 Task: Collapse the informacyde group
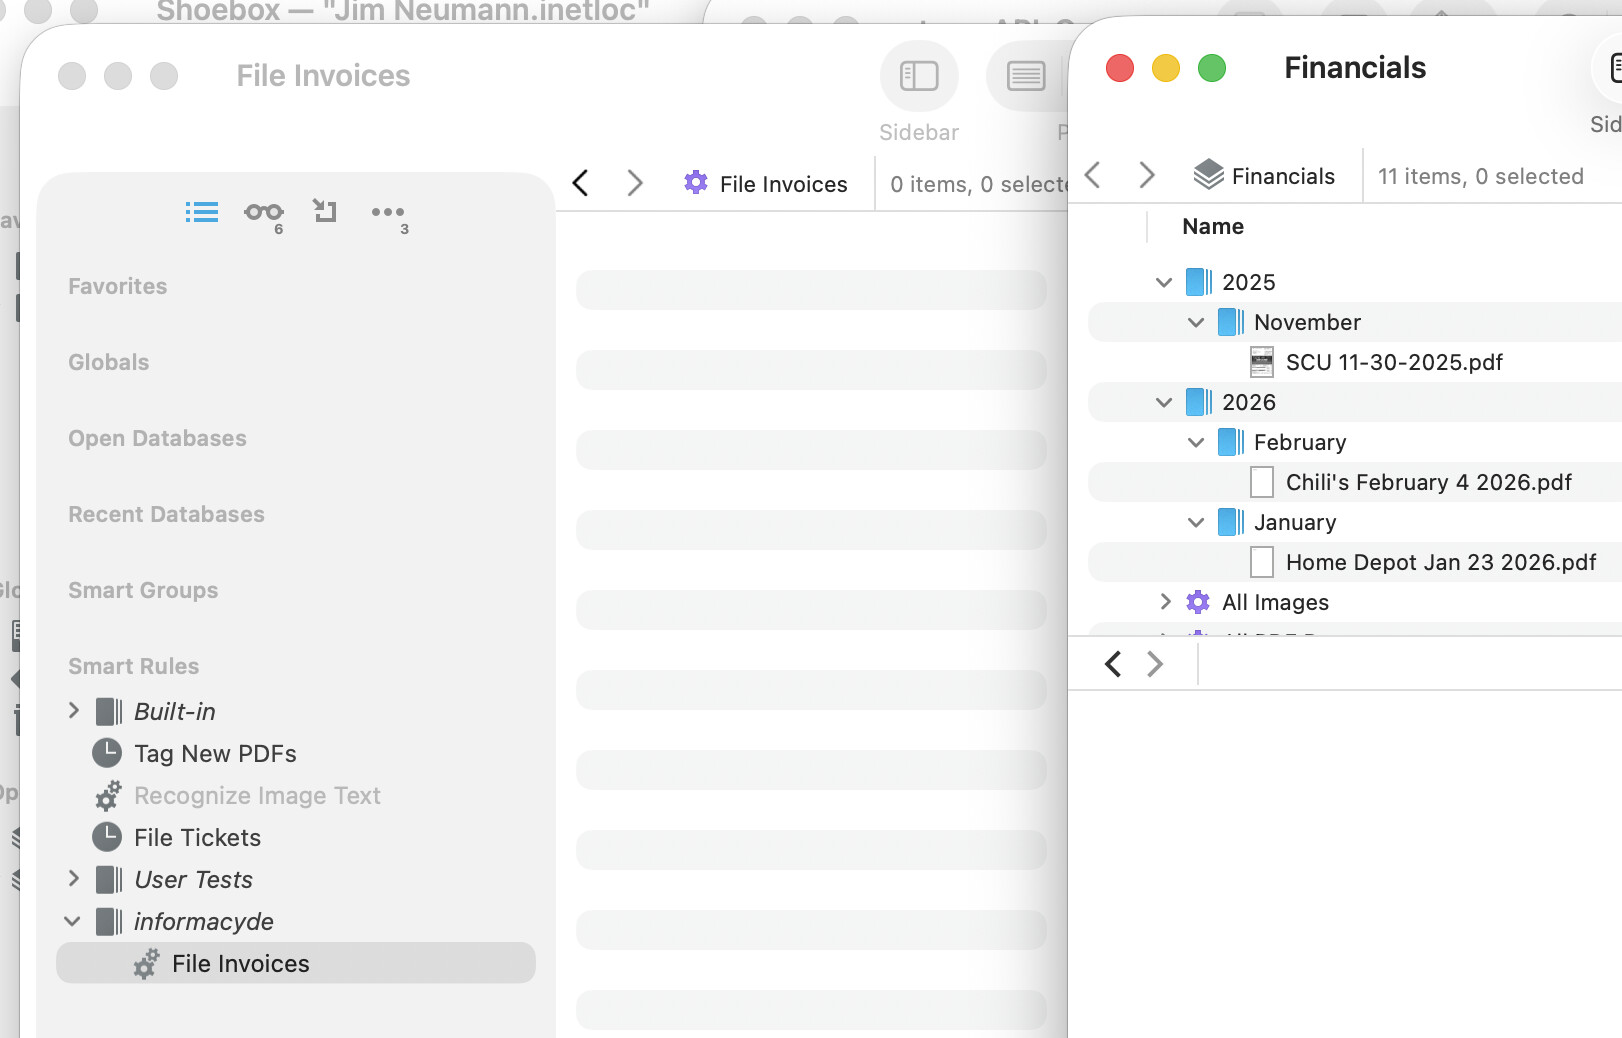72,921
